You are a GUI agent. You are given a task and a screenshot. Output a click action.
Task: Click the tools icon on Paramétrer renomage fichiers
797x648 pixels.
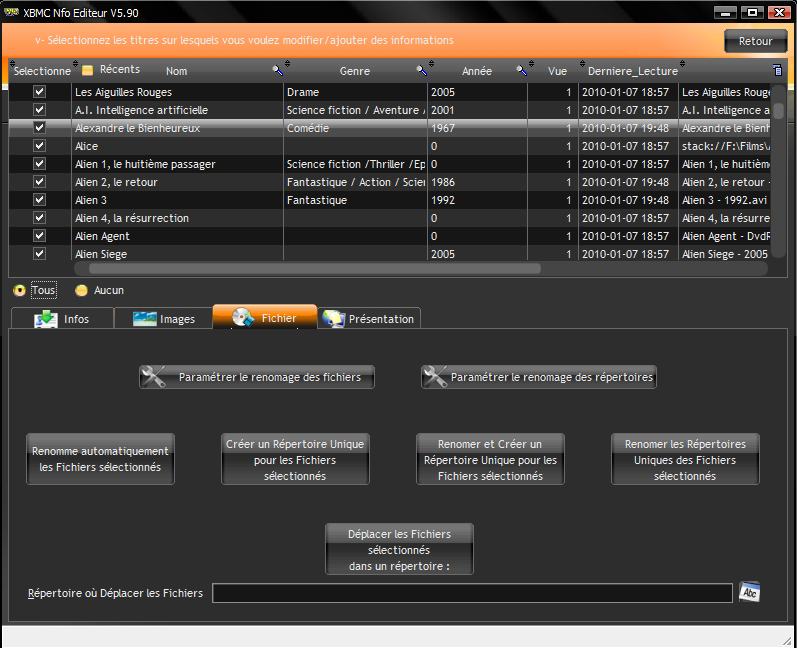[153, 377]
